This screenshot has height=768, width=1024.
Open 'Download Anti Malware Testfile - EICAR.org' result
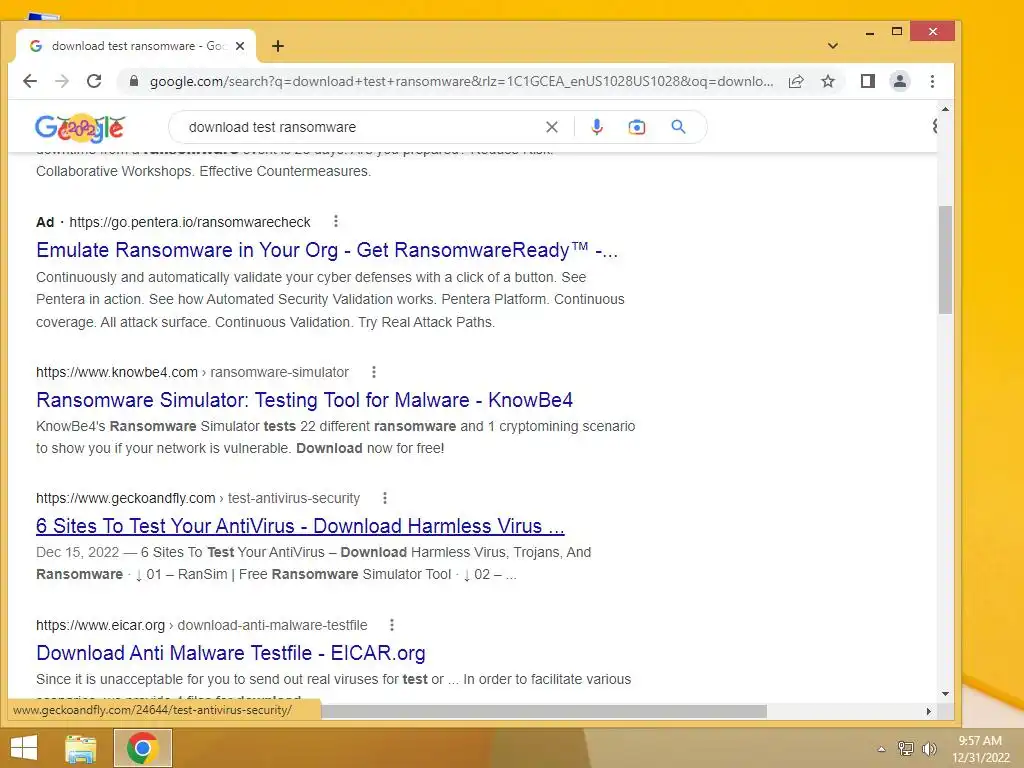231,652
